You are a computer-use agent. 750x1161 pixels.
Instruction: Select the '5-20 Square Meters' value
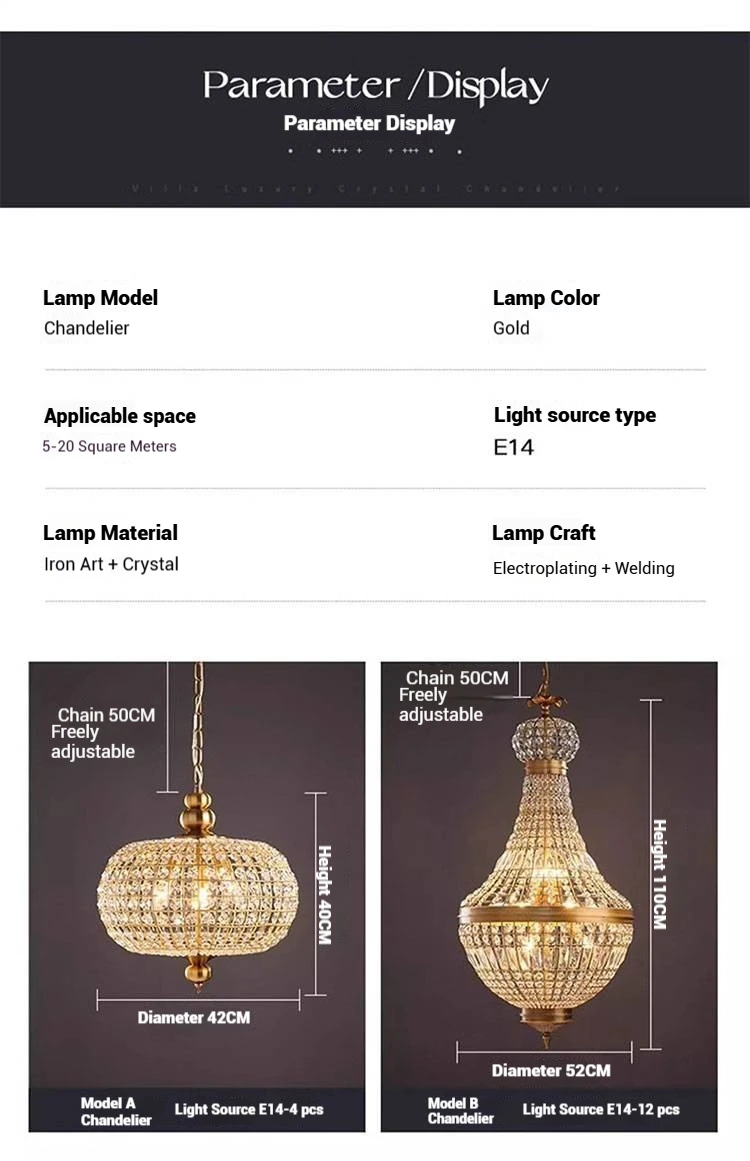pyautogui.click(x=109, y=446)
